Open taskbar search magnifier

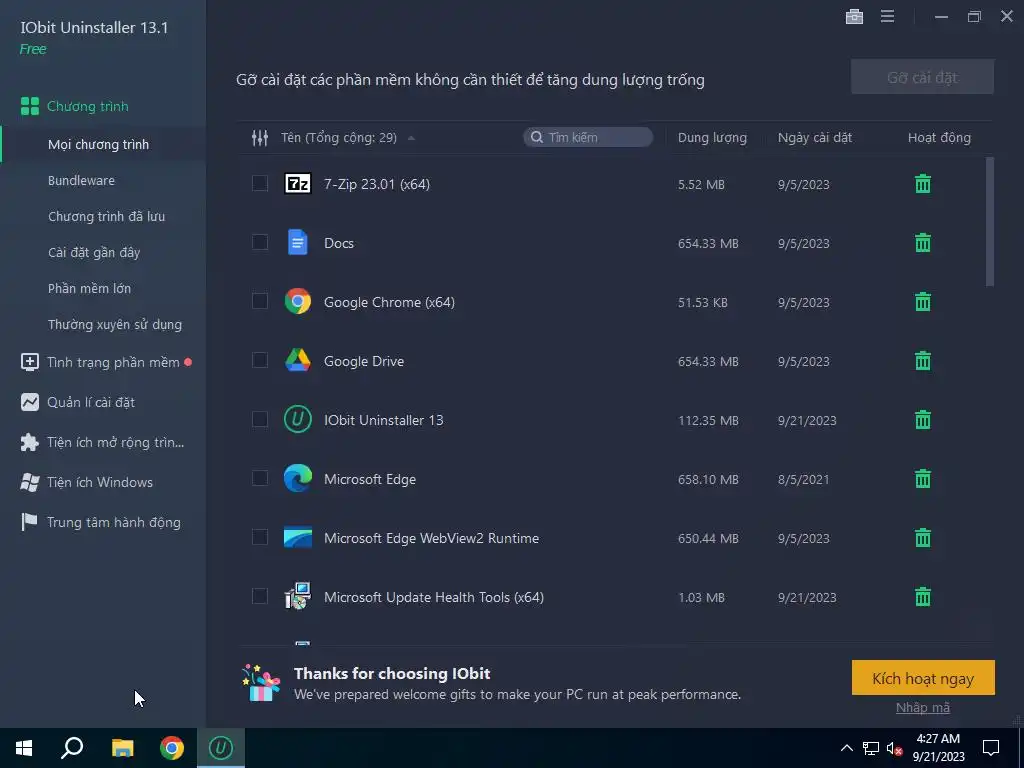(72, 748)
